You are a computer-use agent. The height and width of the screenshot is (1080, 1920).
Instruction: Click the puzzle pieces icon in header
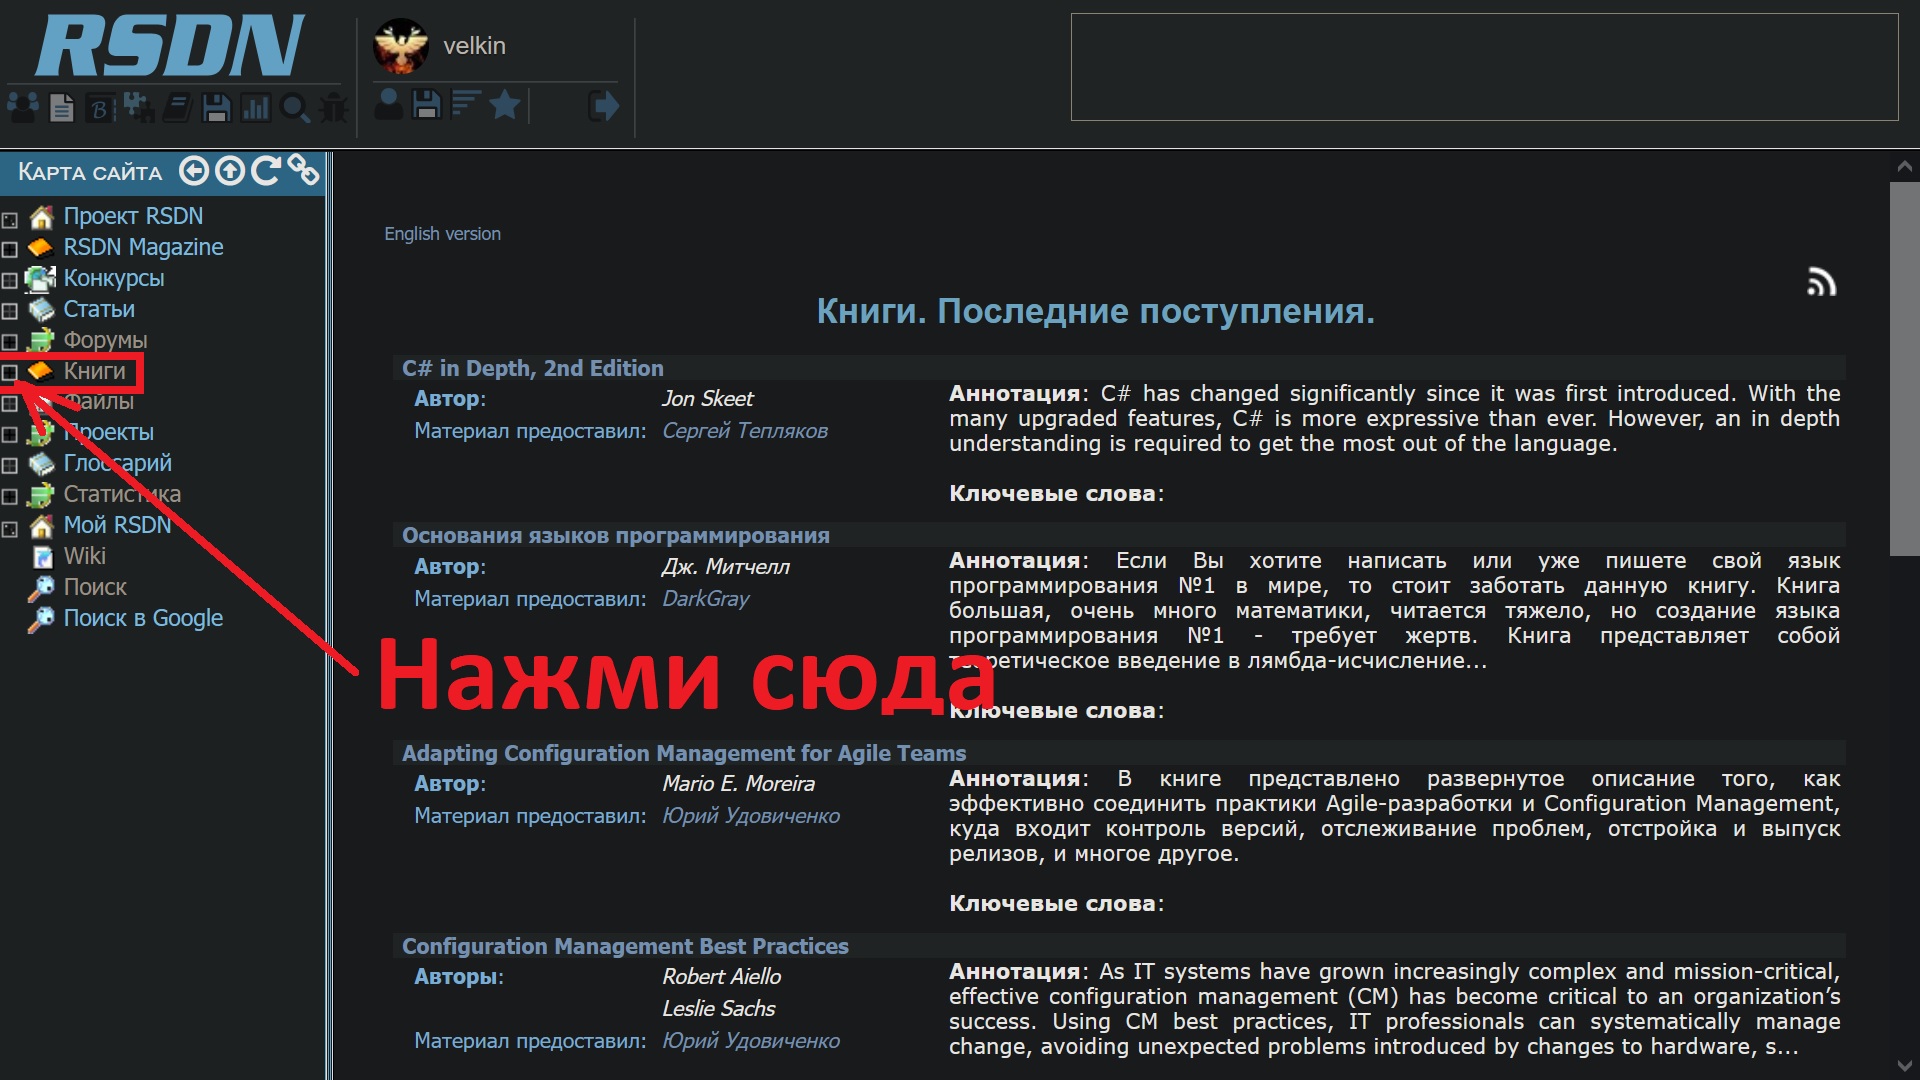[x=138, y=107]
